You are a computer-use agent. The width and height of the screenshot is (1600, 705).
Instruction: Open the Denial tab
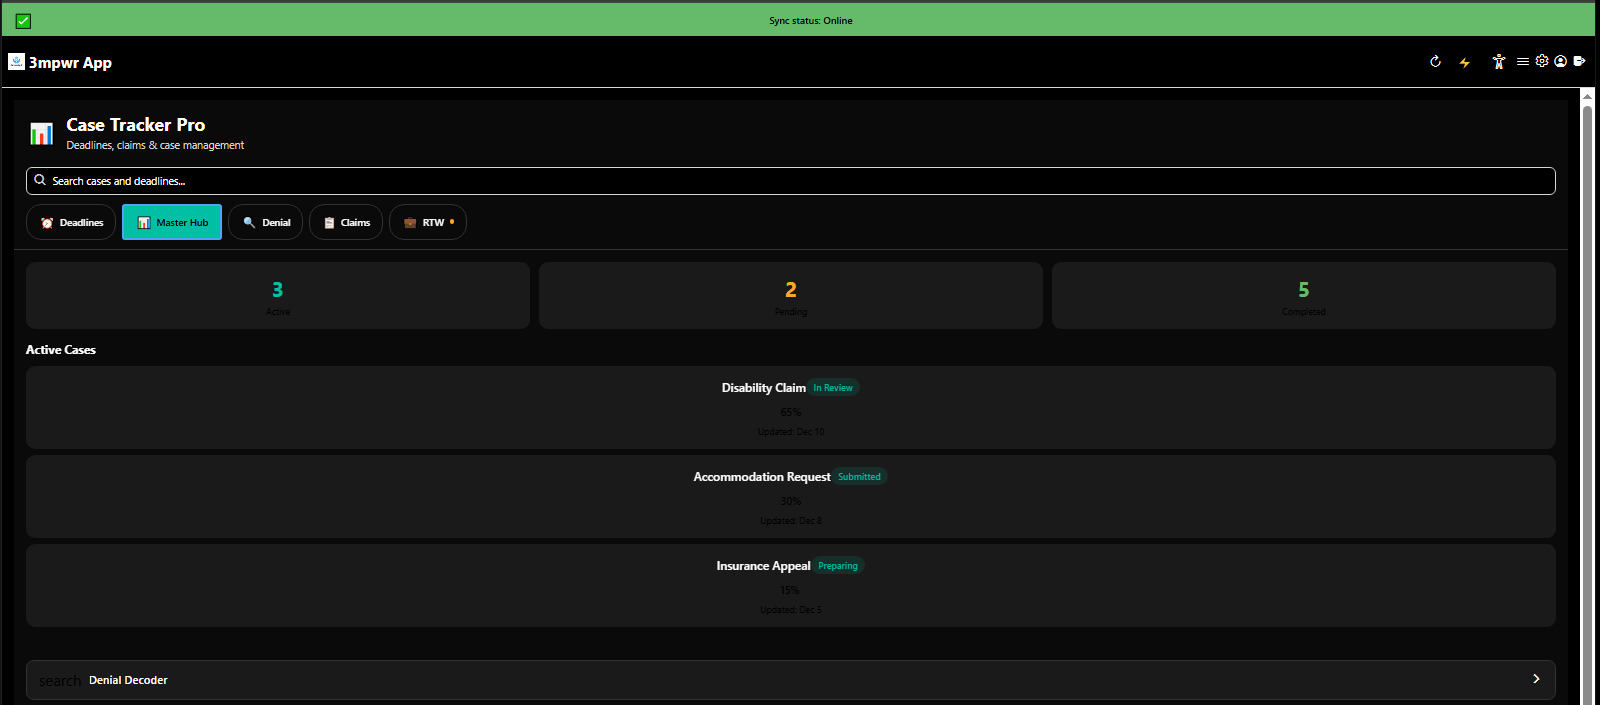point(265,222)
